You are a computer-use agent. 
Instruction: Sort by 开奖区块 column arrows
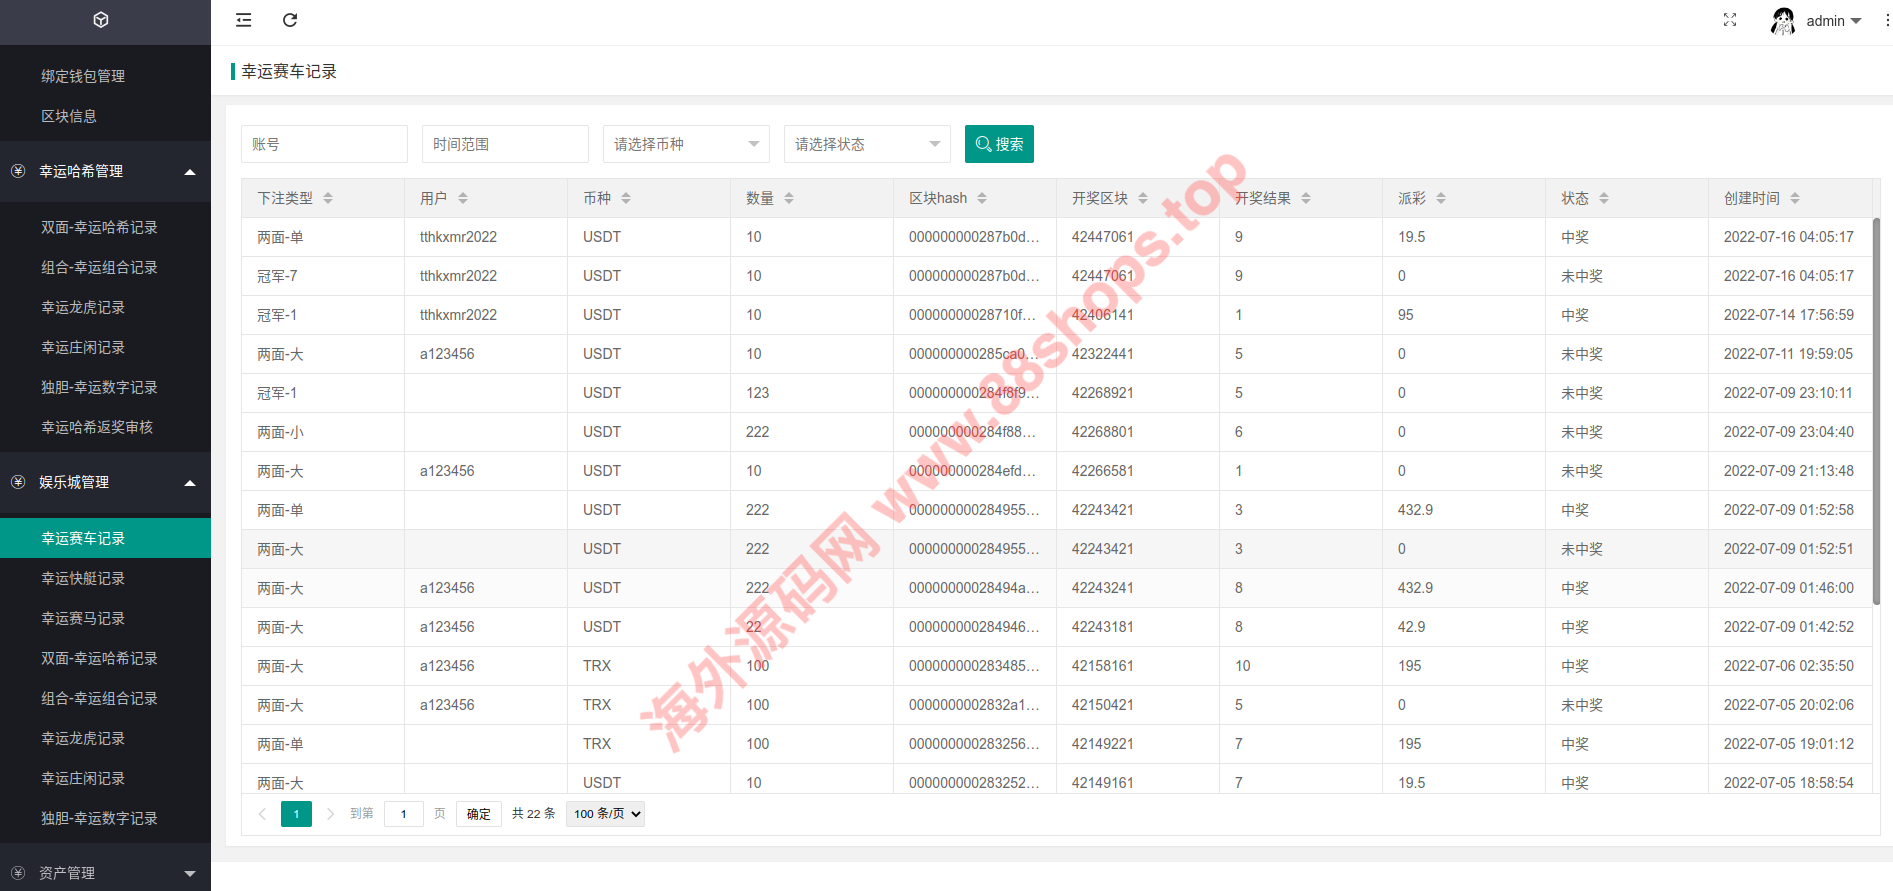[1143, 198]
